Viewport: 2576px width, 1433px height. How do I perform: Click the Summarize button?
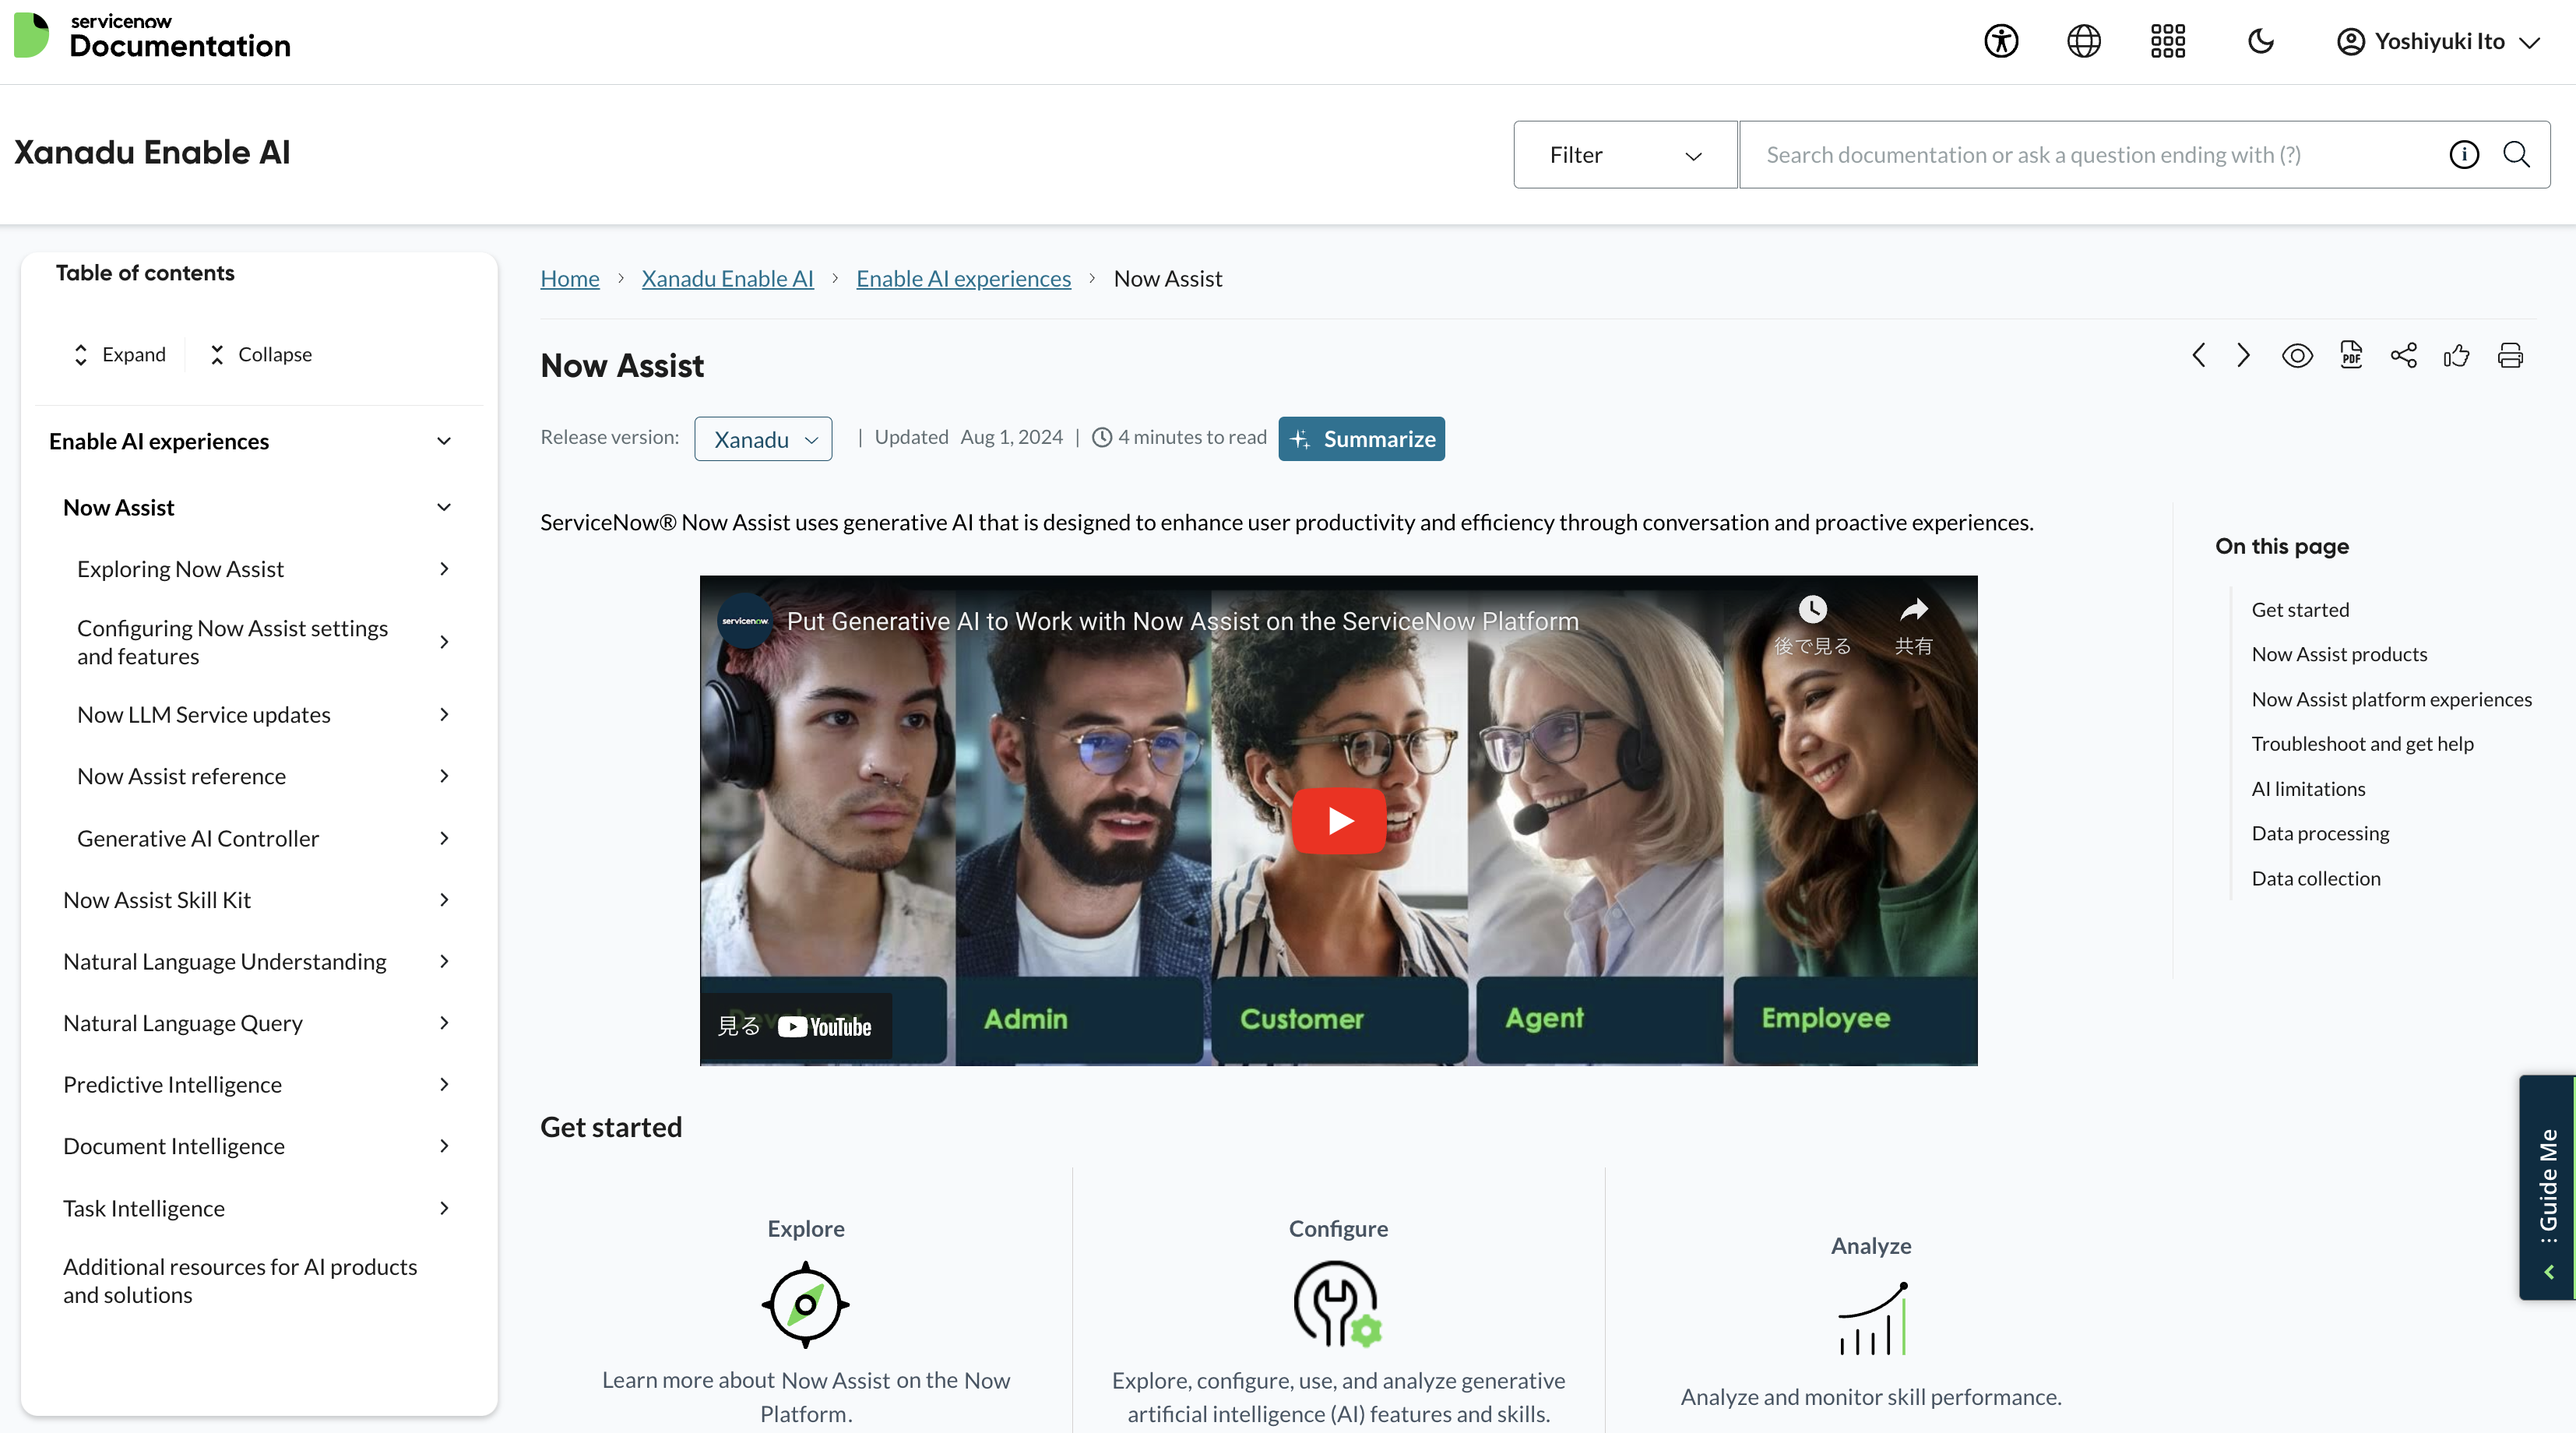point(1361,439)
